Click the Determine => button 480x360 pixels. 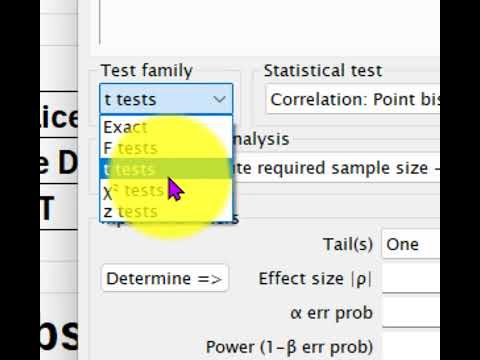point(165,278)
